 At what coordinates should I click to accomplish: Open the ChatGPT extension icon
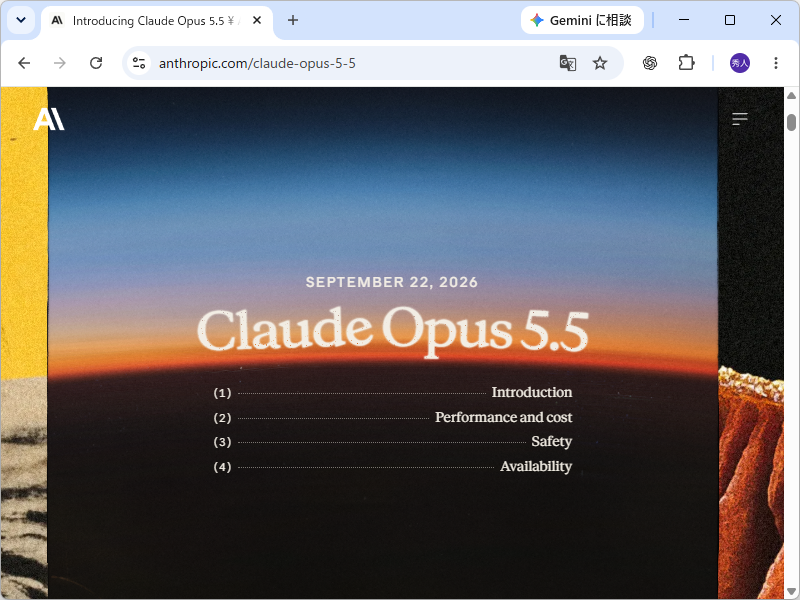[x=649, y=63]
